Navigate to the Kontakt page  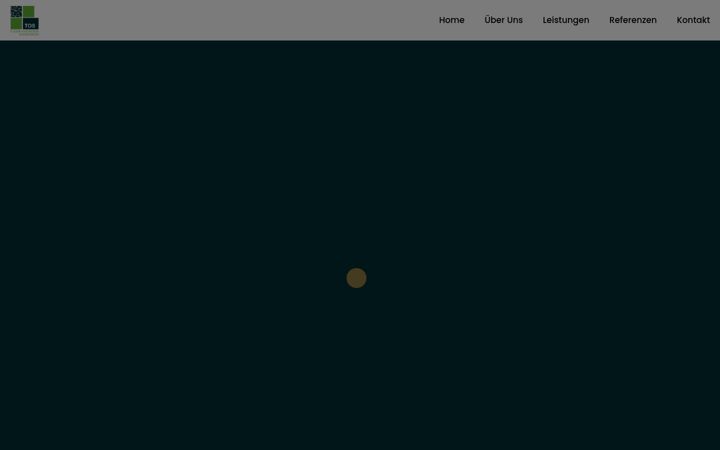tap(693, 20)
